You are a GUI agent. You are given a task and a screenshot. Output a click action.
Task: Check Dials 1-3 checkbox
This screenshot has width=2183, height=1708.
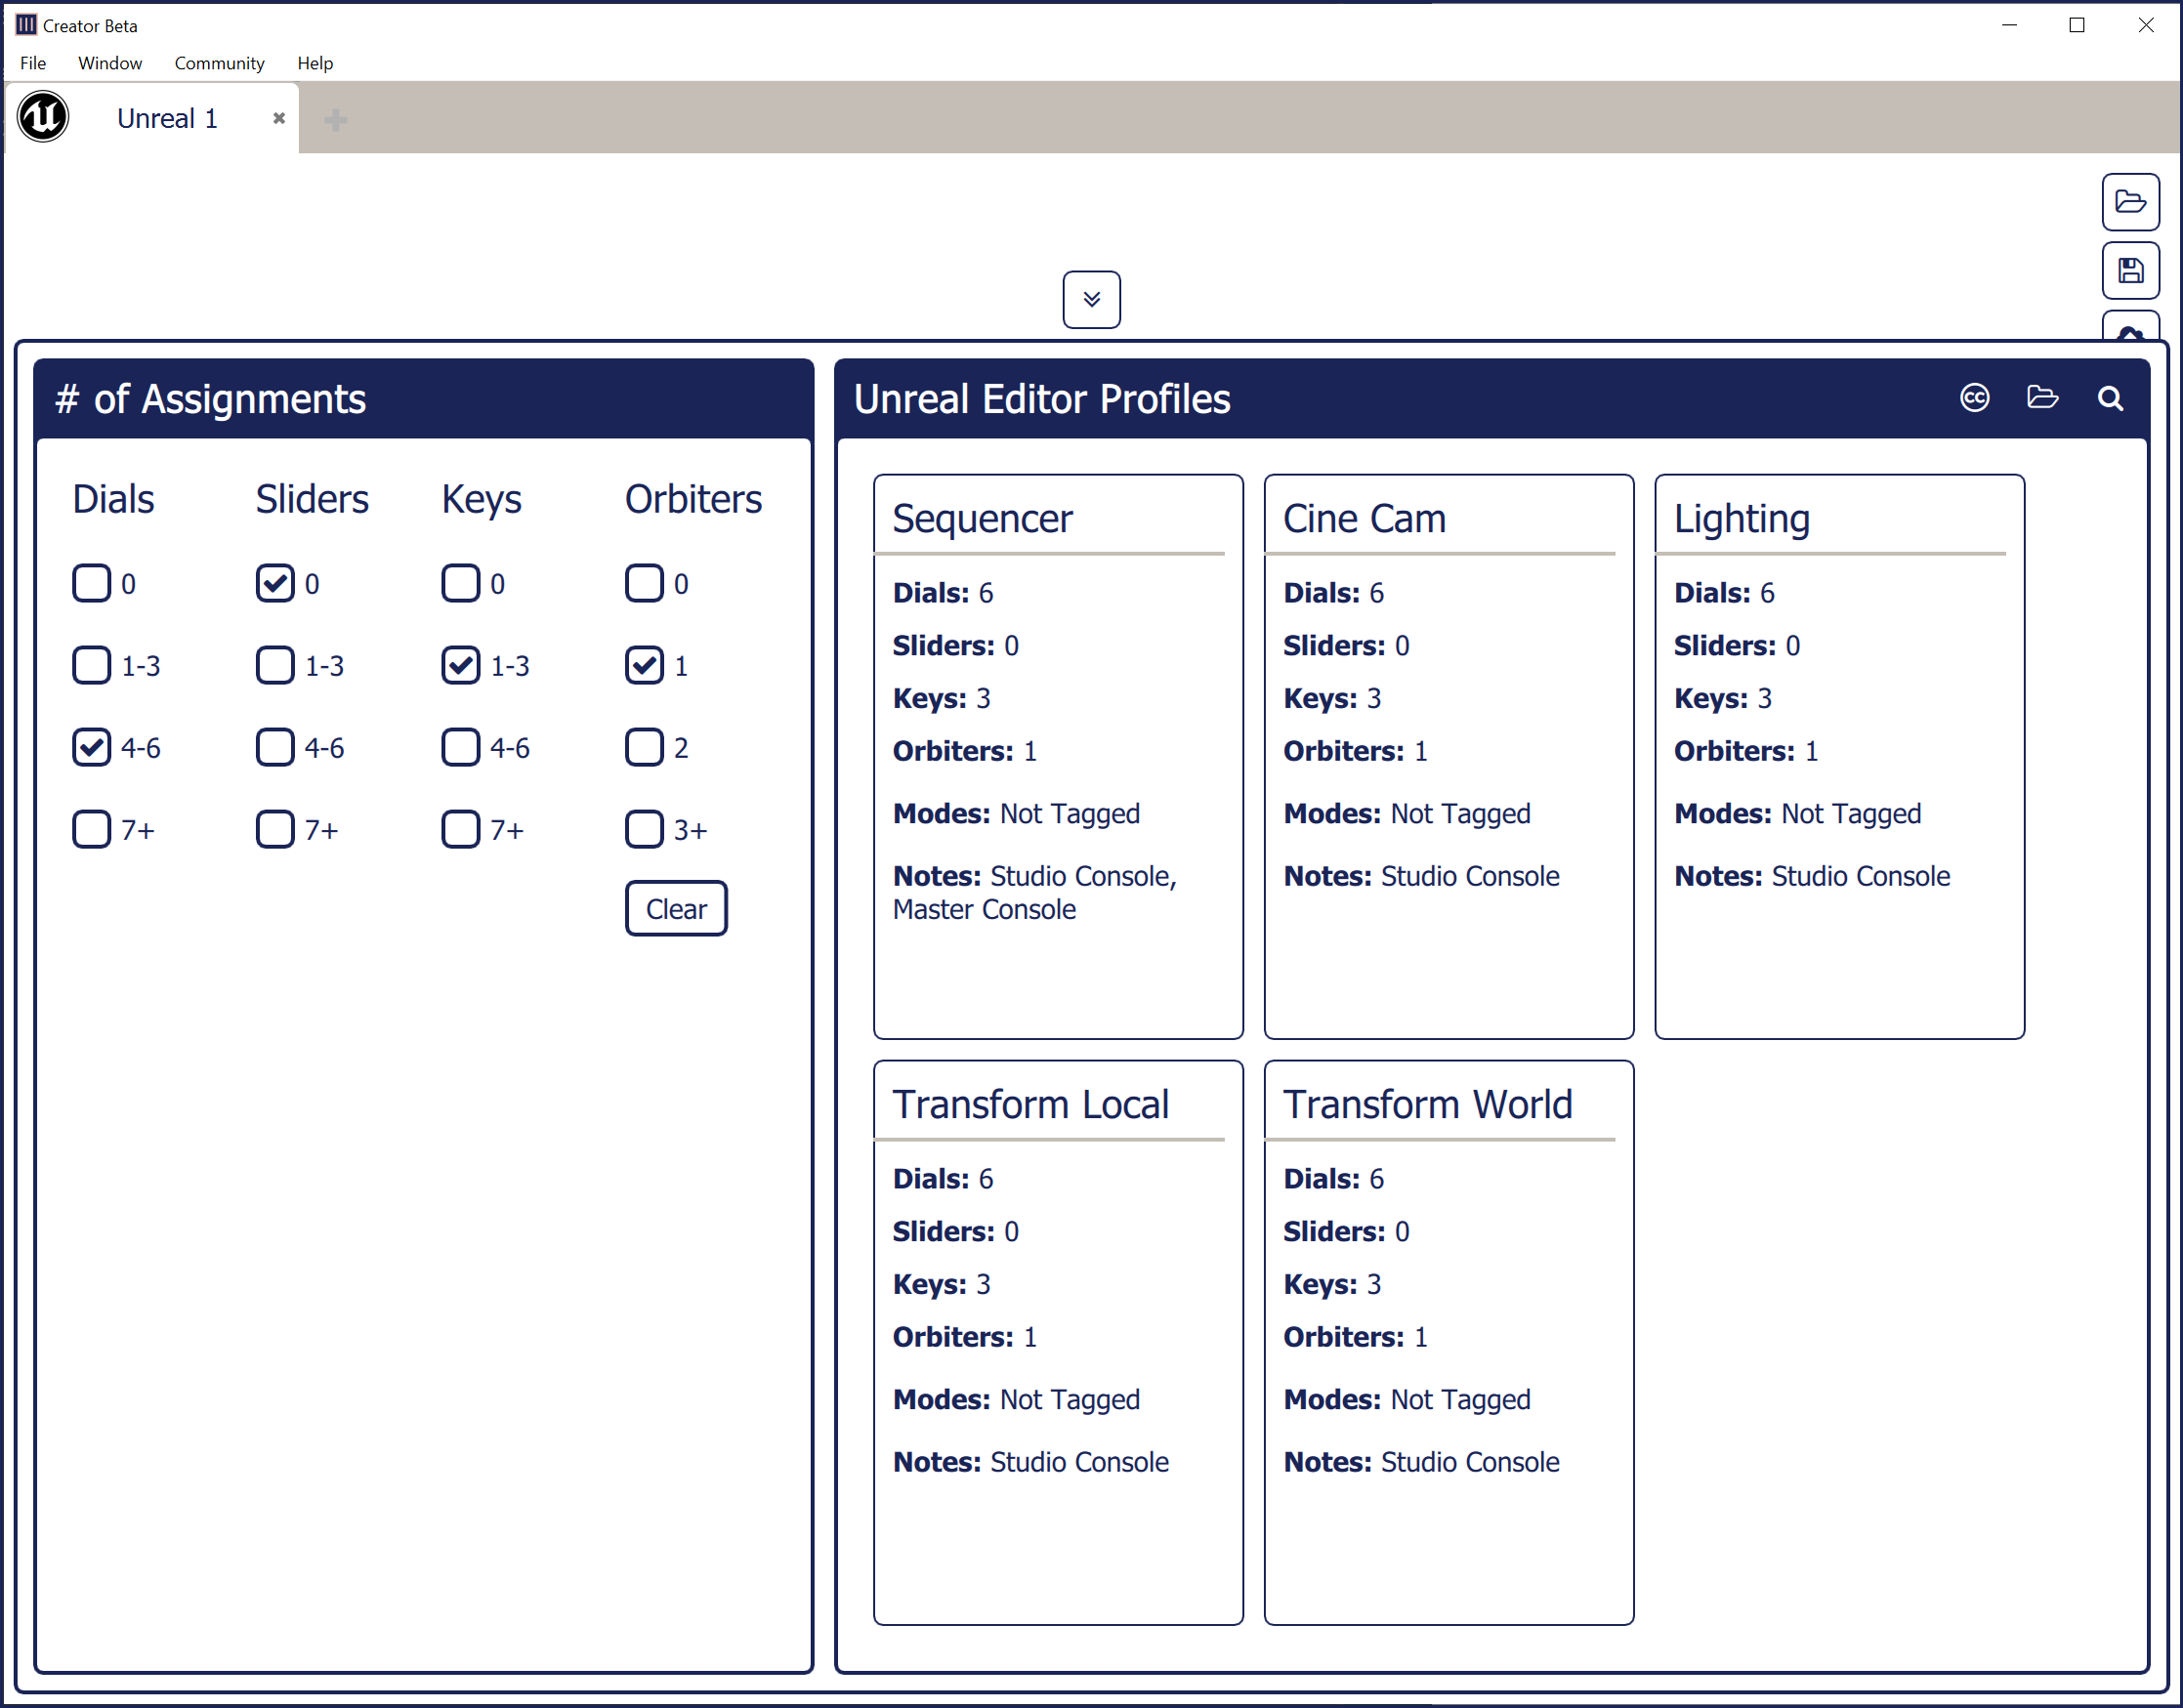click(x=92, y=665)
